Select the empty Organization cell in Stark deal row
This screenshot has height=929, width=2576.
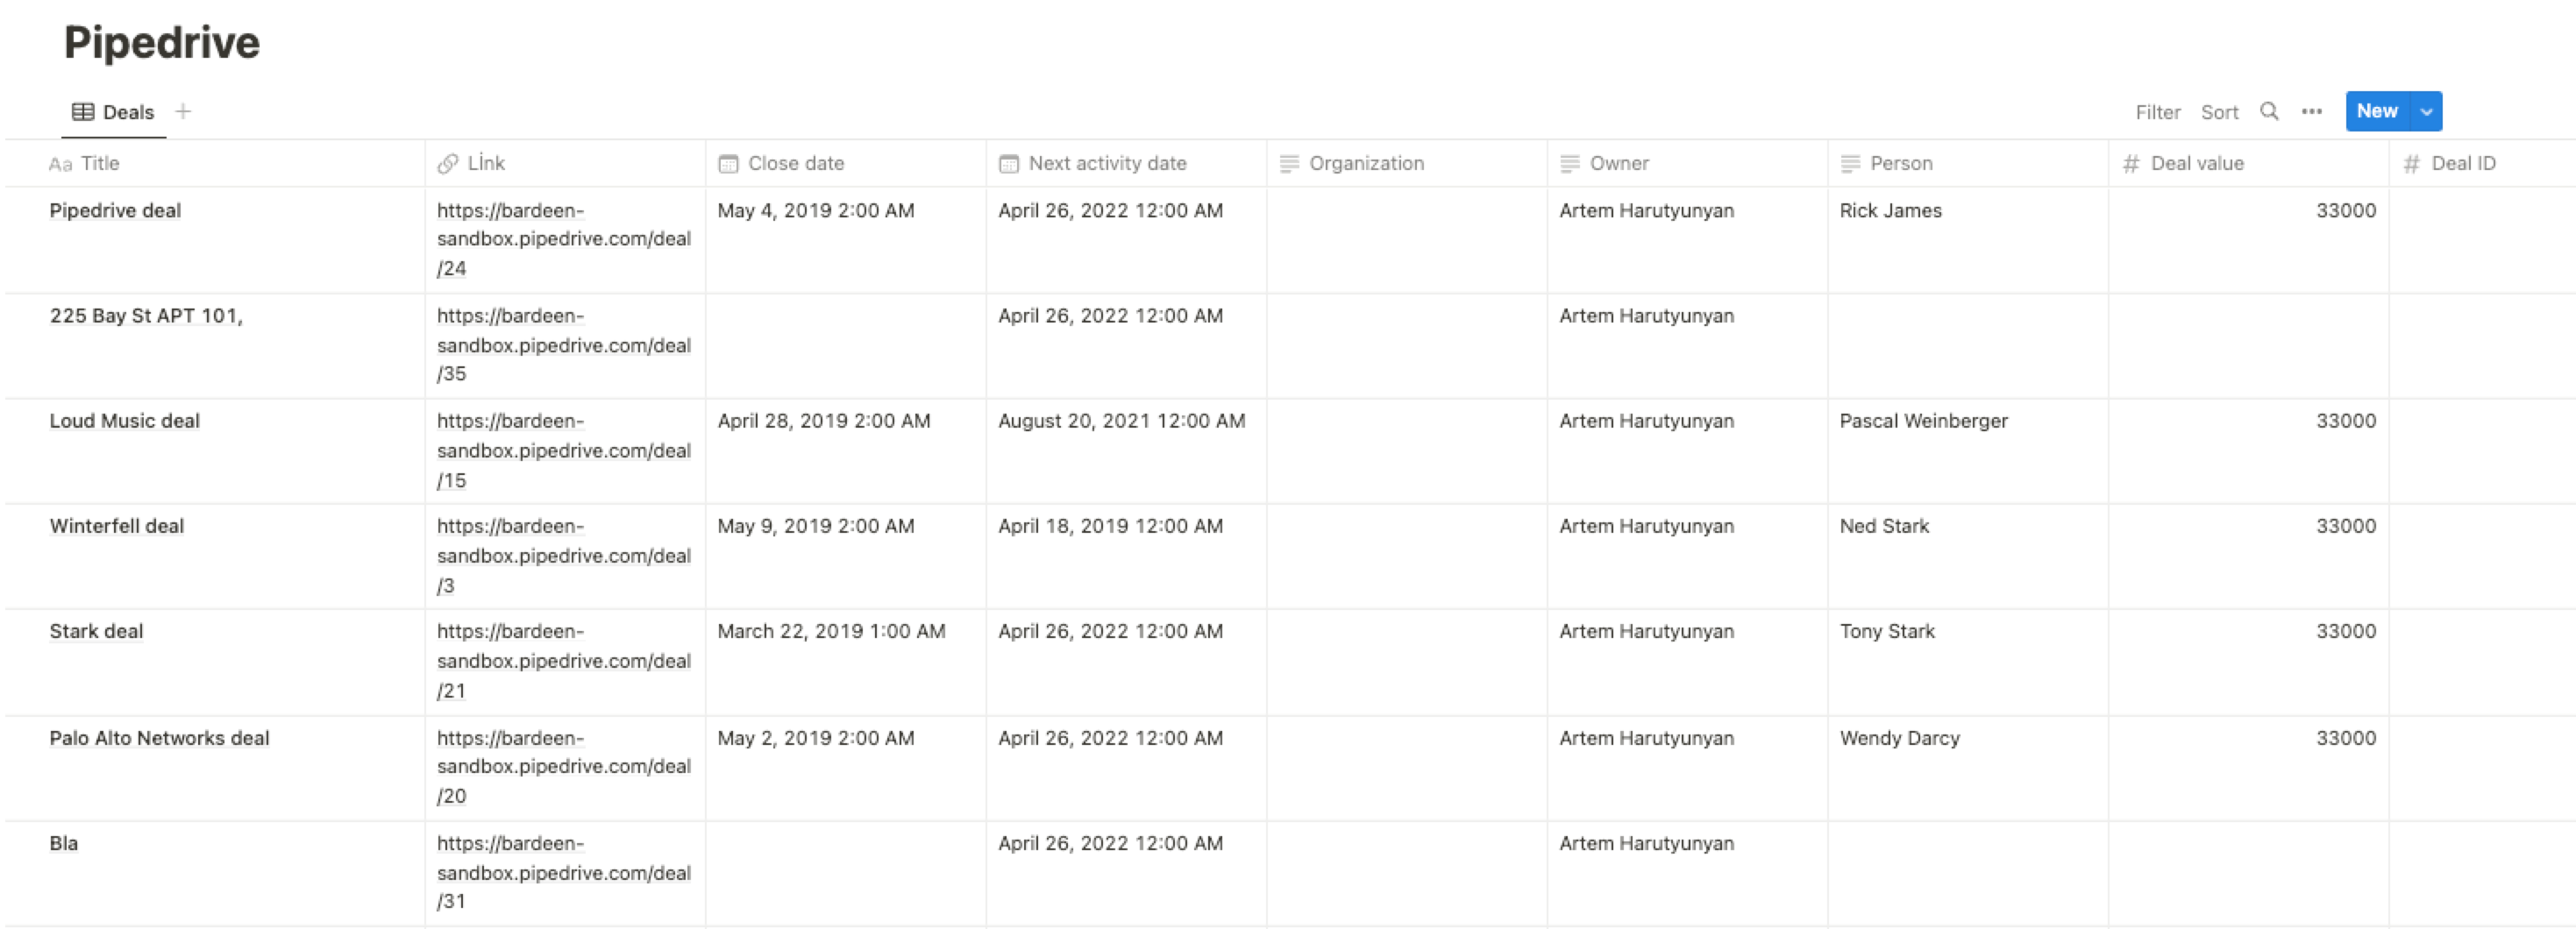click(1407, 662)
